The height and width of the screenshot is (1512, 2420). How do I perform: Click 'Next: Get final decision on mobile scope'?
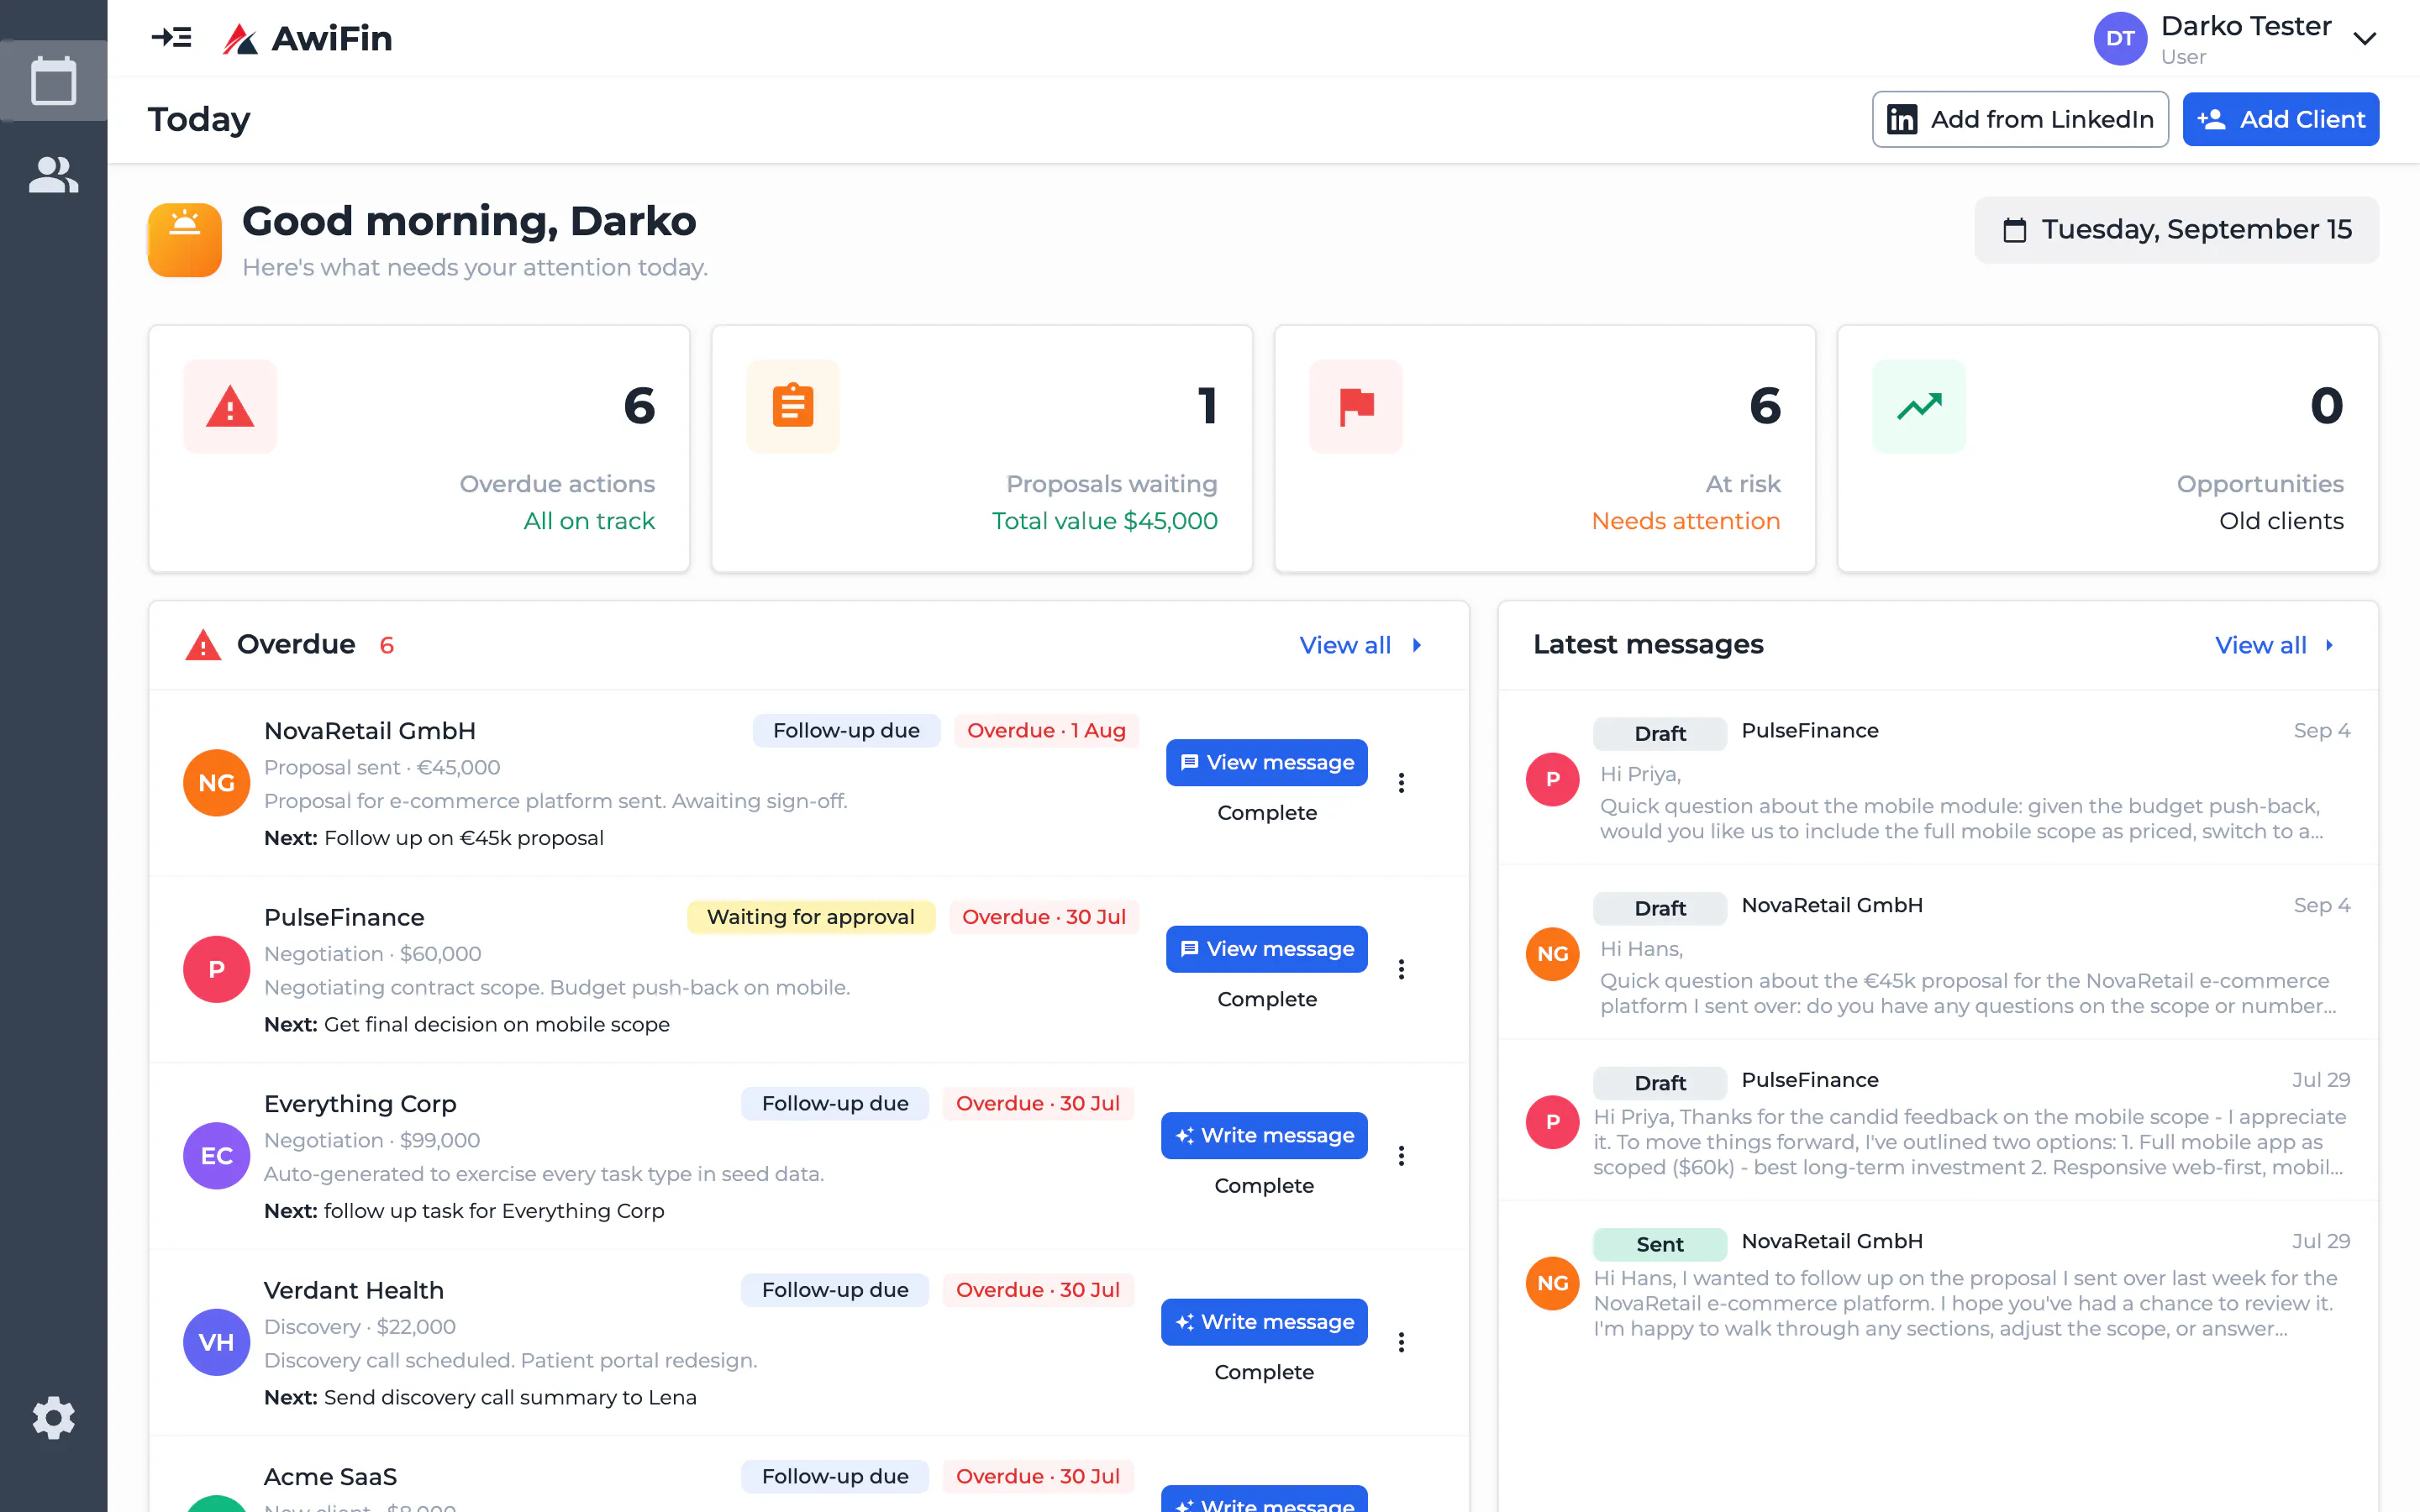pyautogui.click(x=467, y=1024)
